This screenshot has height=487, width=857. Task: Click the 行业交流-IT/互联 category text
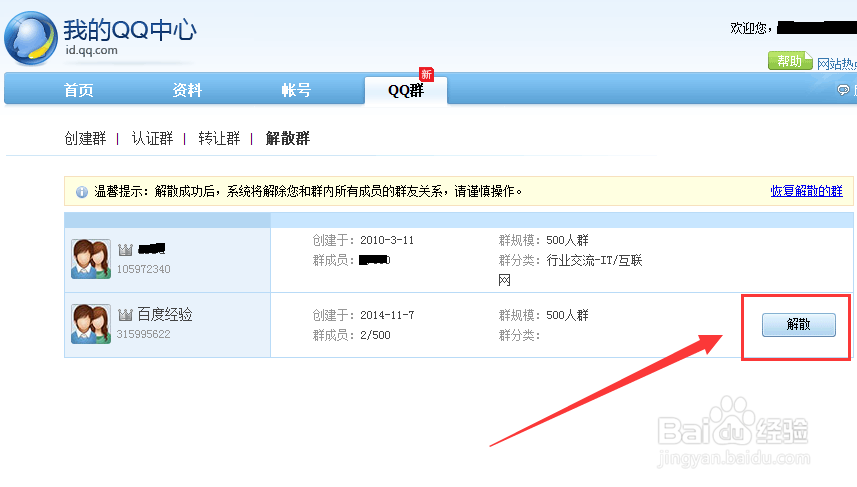[x=594, y=260]
